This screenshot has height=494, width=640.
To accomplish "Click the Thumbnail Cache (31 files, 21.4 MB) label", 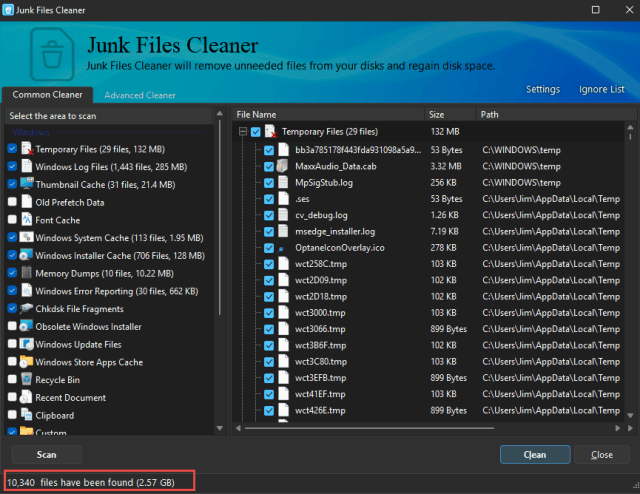I will [105, 185].
